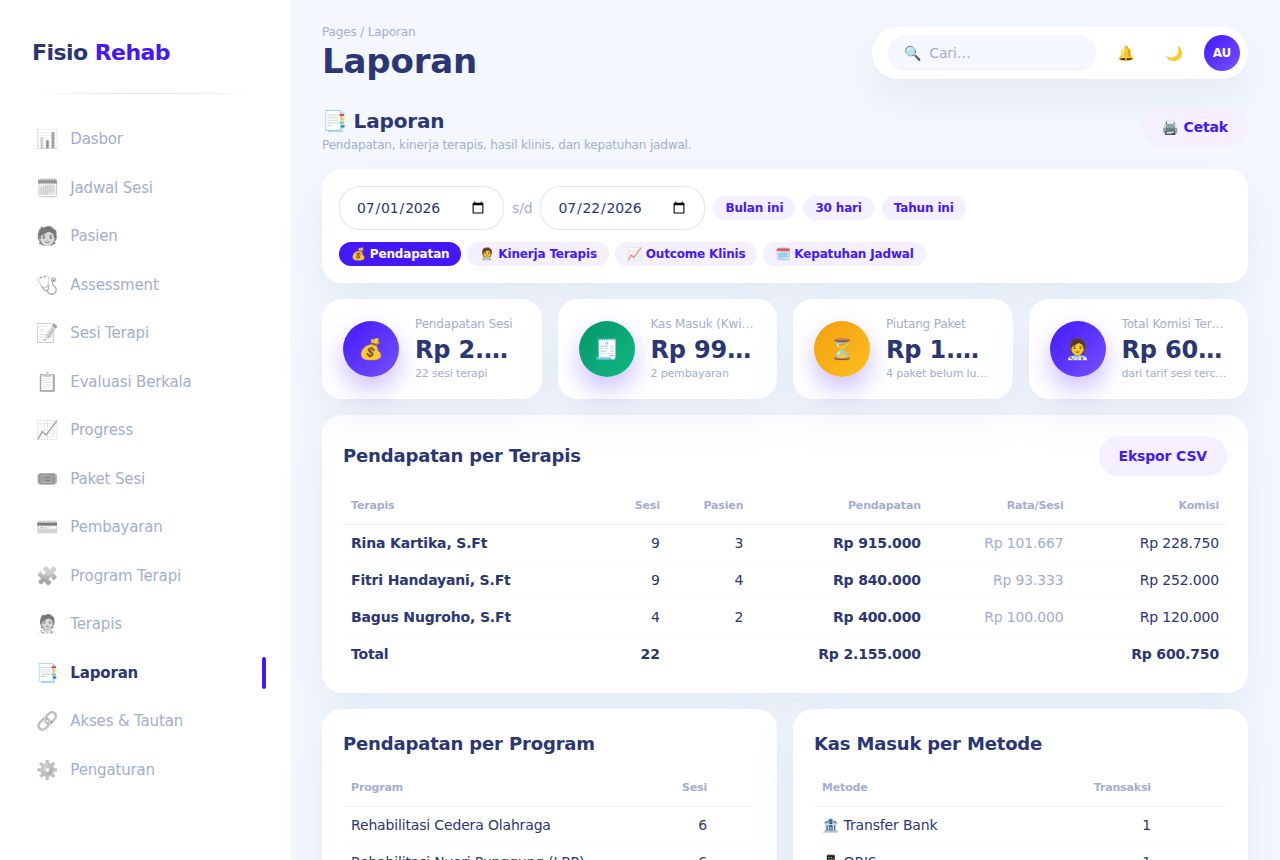Click the Total Komisi therapist icon

pyautogui.click(x=1078, y=349)
